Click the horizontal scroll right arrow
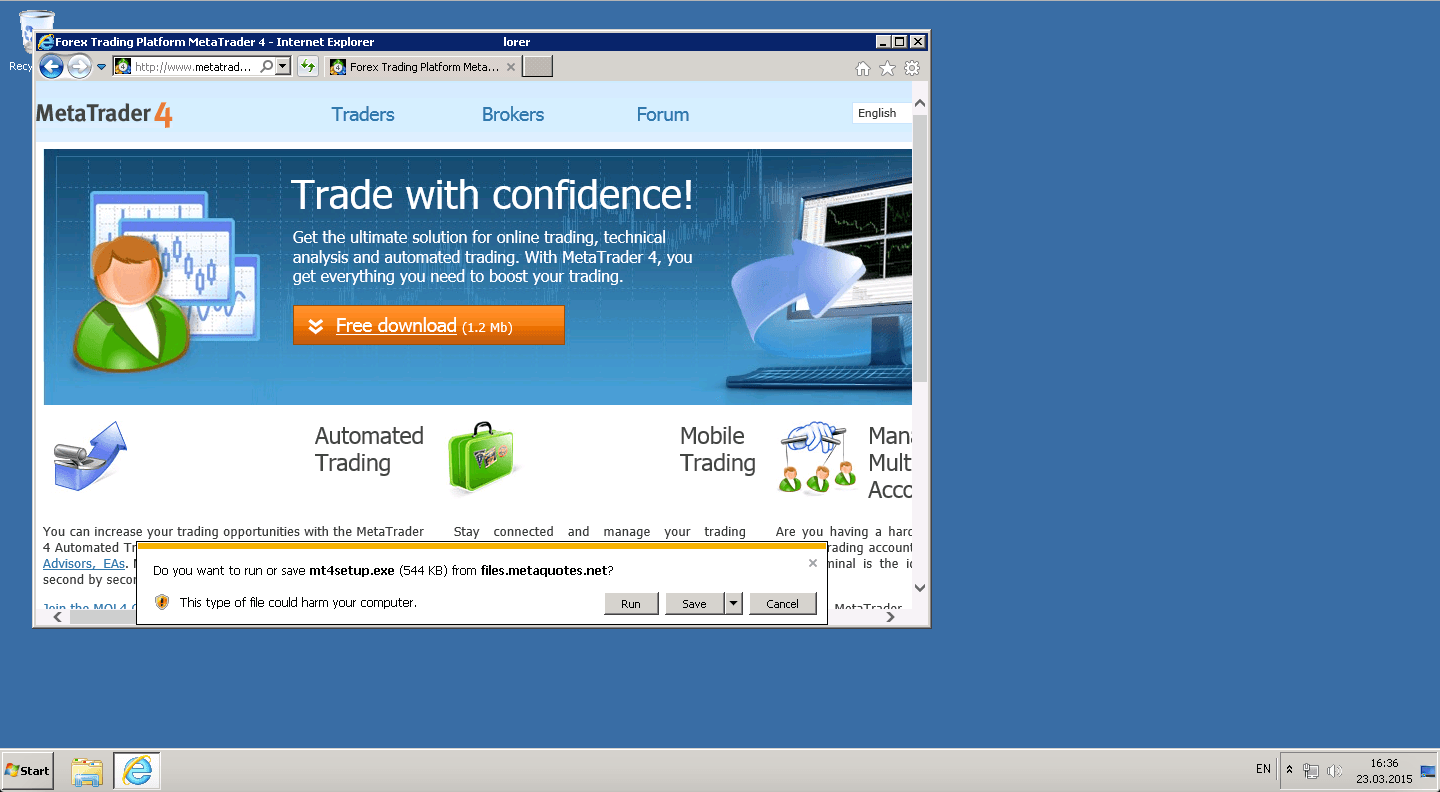1440x792 pixels. point(892,618)
